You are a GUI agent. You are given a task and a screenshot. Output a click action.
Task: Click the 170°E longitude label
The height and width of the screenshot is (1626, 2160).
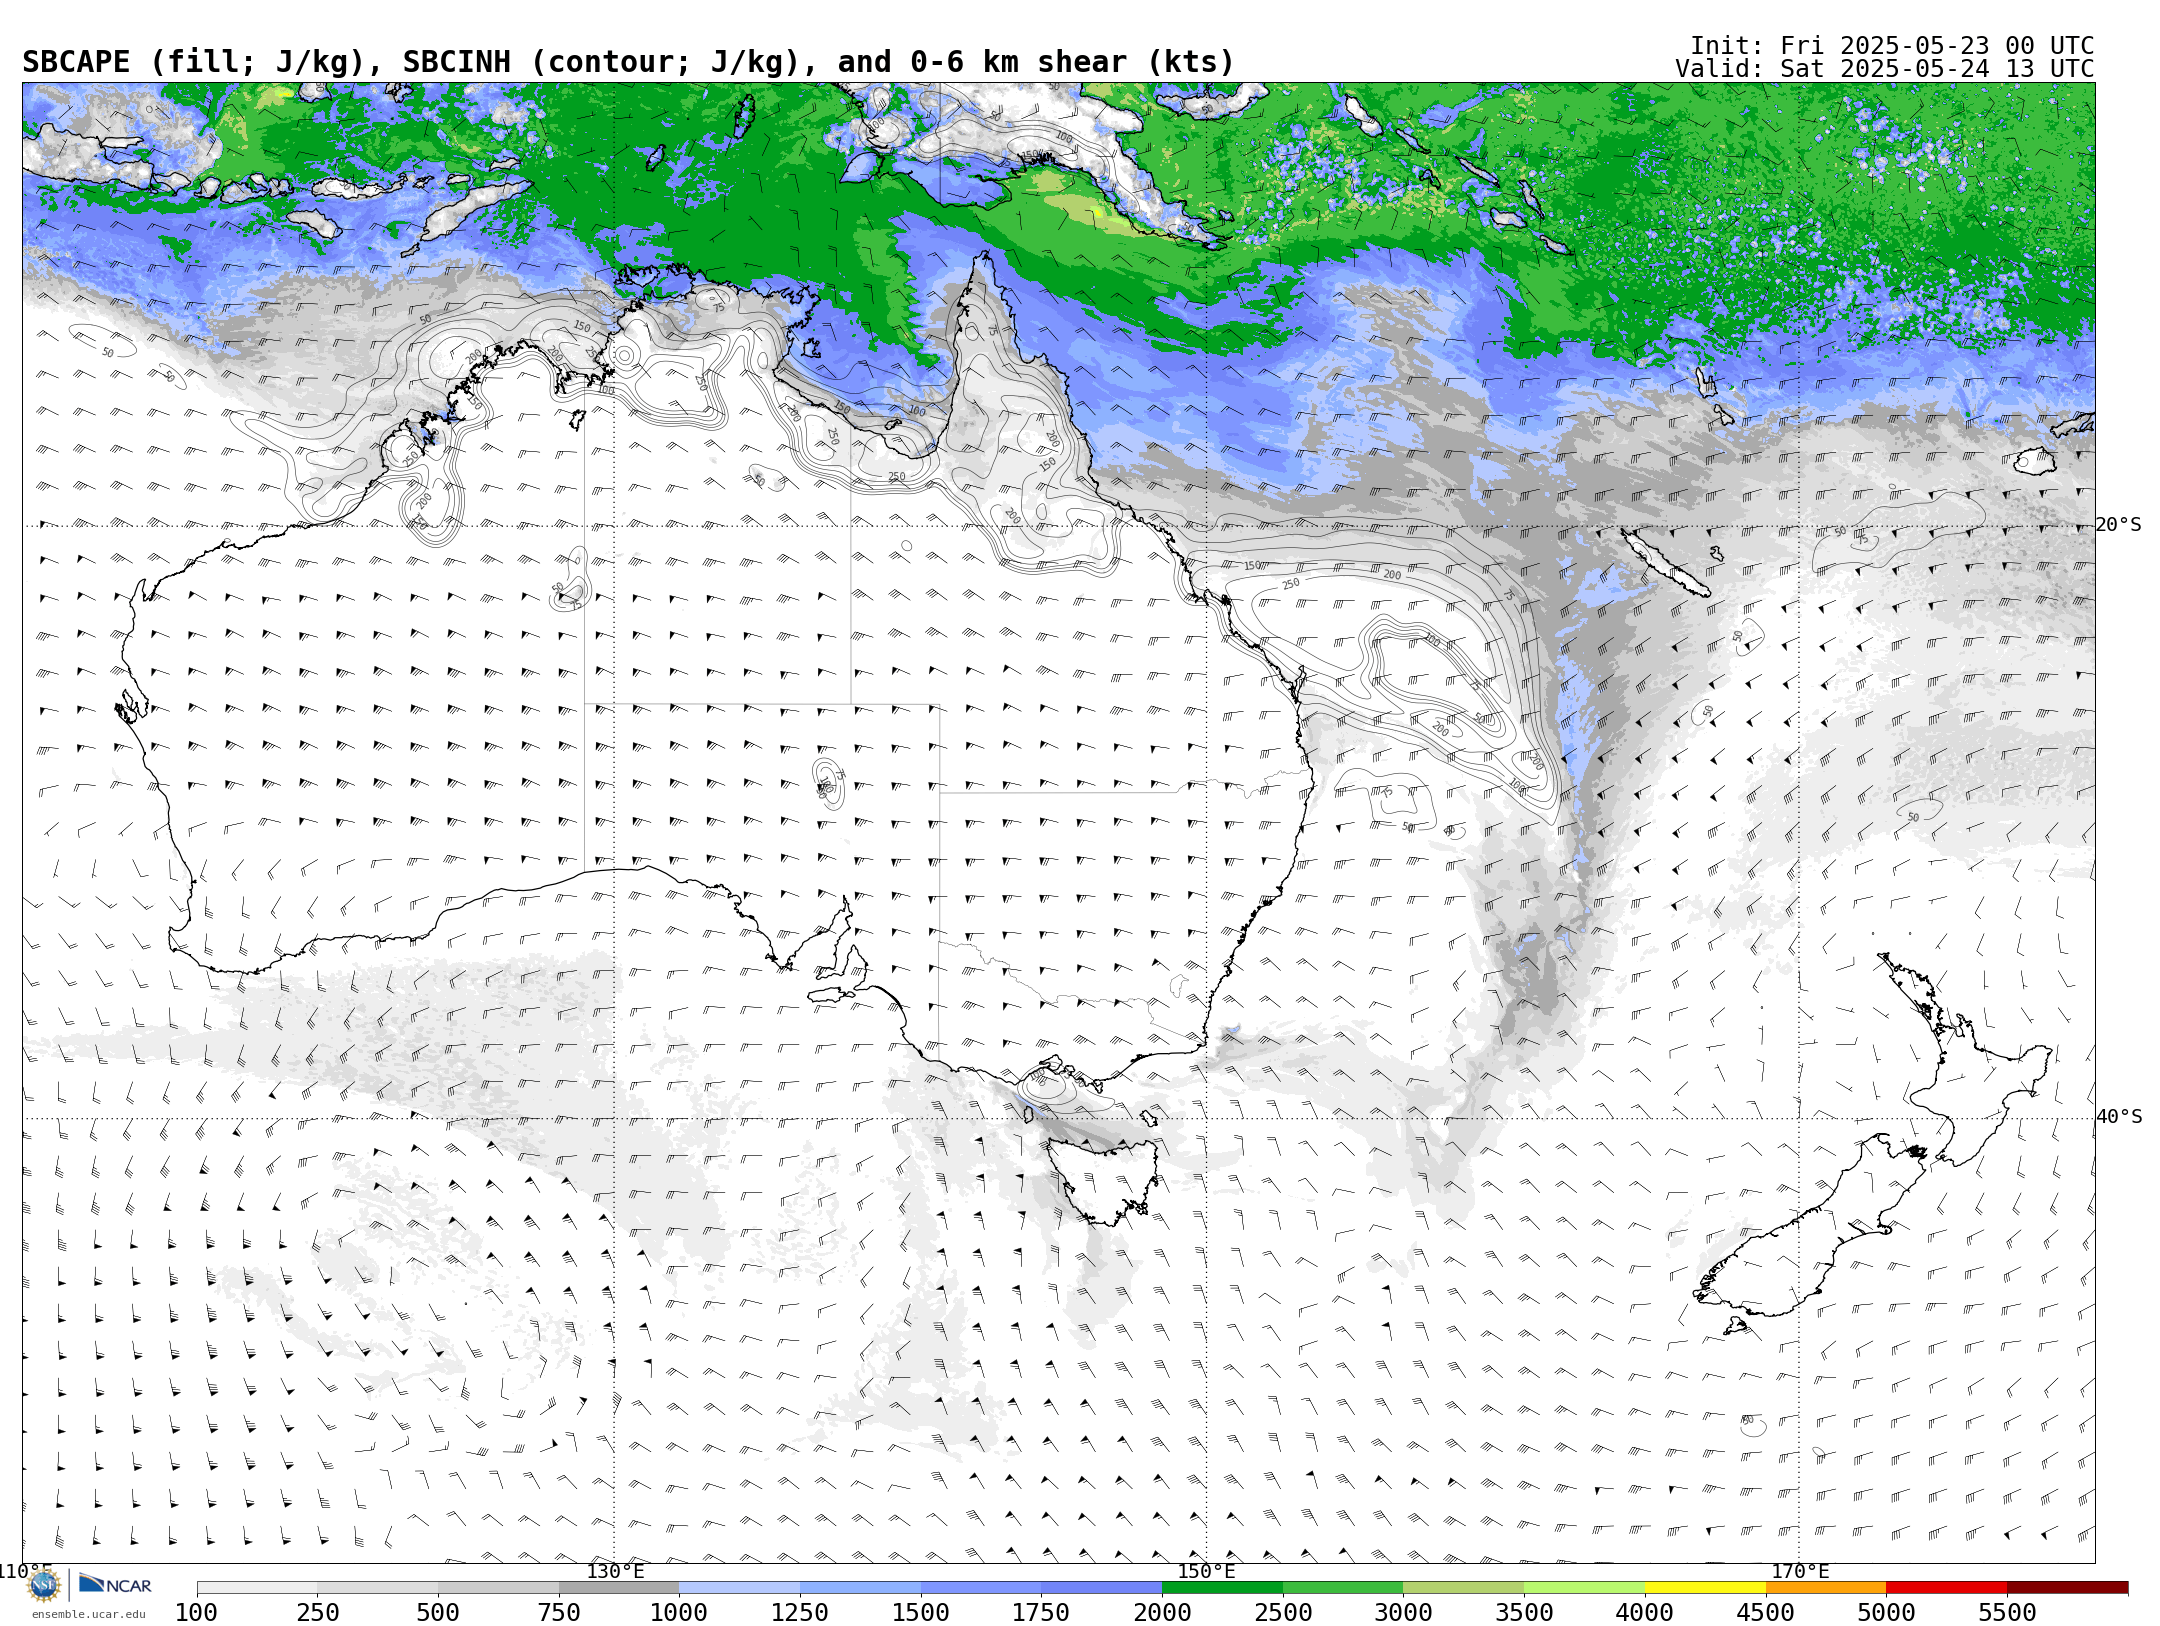point(1800,1572)
